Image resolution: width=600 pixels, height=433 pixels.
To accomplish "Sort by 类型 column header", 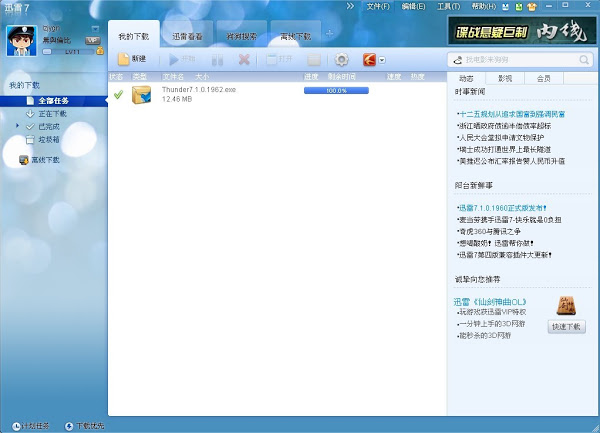I will tap(139, 77).
